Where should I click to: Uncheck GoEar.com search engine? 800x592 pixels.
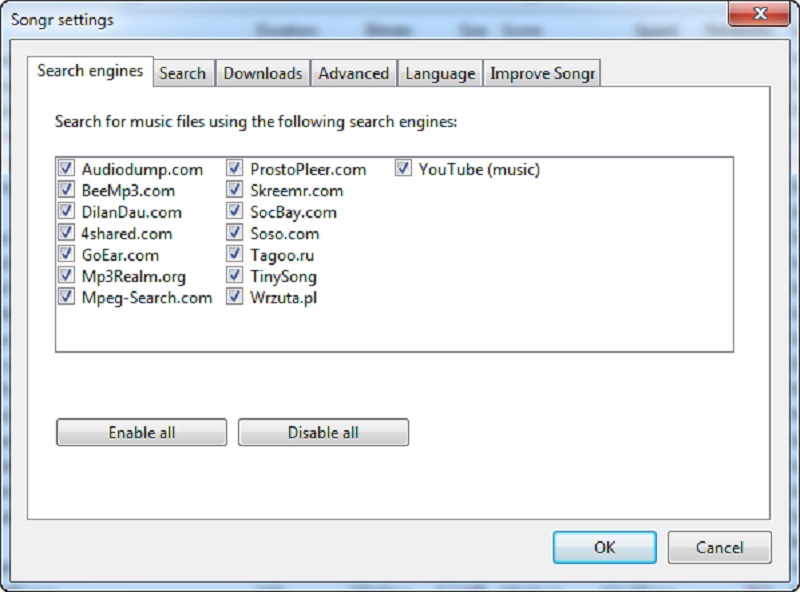coord(66,254)
